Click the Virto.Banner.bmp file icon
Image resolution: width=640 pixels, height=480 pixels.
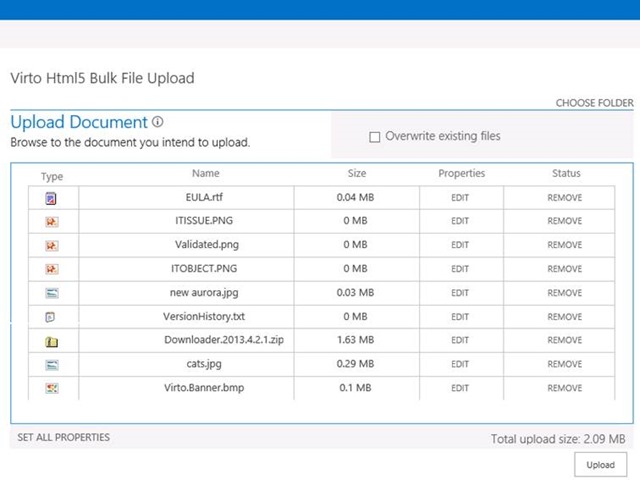tap(51, 388)
